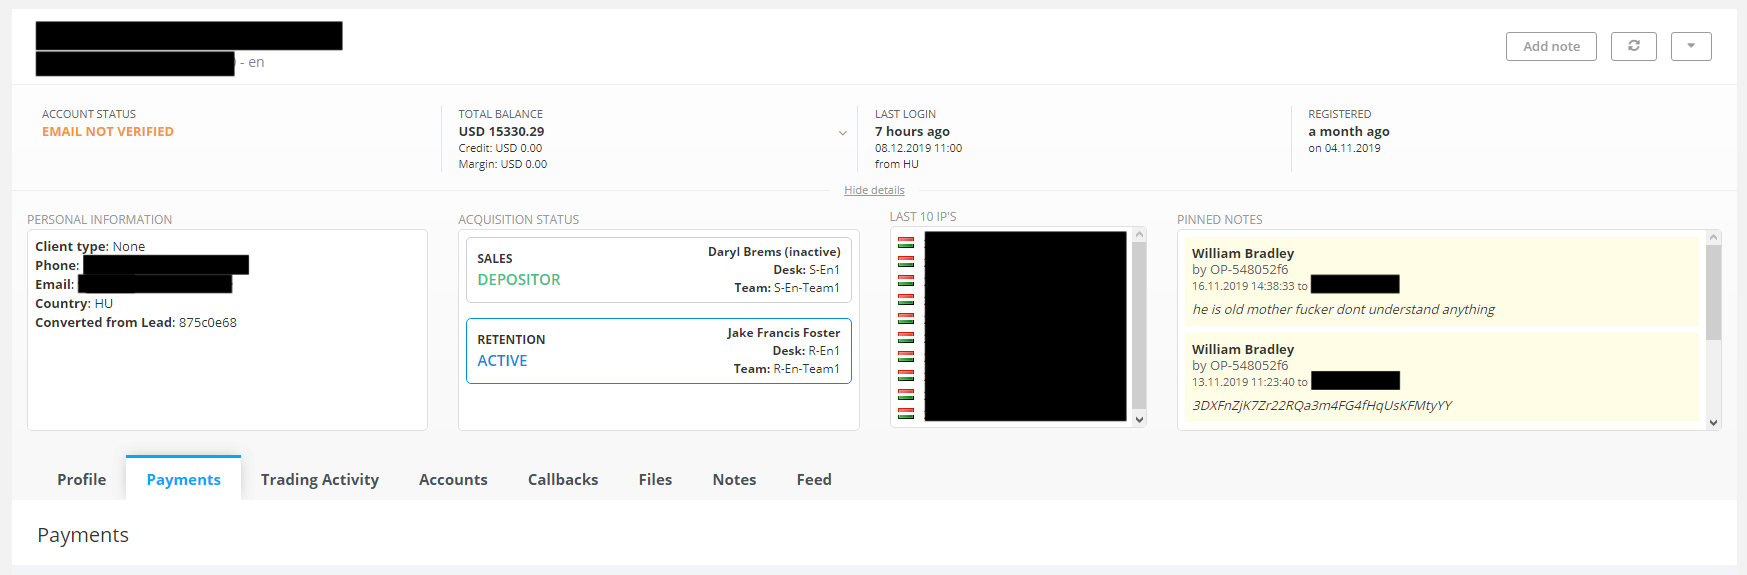The width and height of the screenshot is (1747, 575).
Task: Click OP-548052f6 in the first pinned note
Action: click(1249, 269)
